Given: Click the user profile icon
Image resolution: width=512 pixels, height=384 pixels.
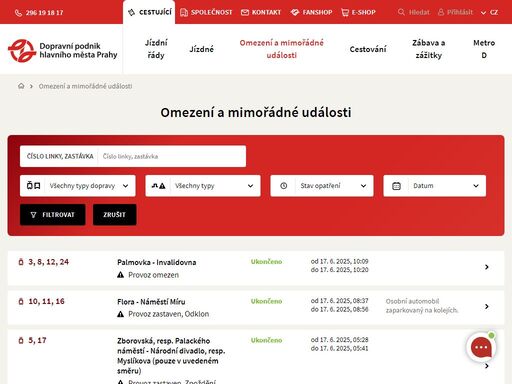Looking at the screenshot, I should (441, 12).
